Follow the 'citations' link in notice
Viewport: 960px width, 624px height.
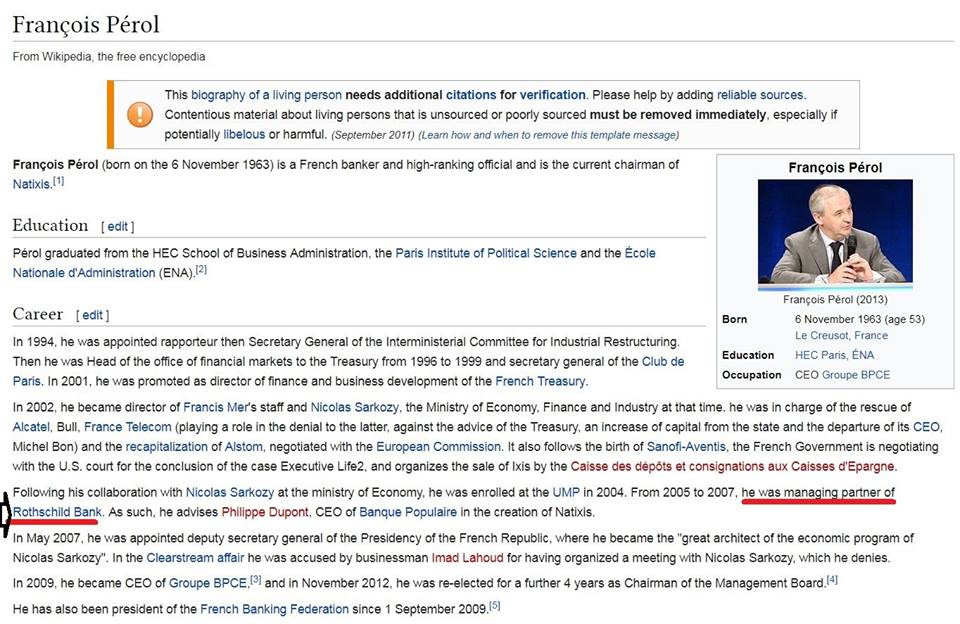tap(471, 95)
